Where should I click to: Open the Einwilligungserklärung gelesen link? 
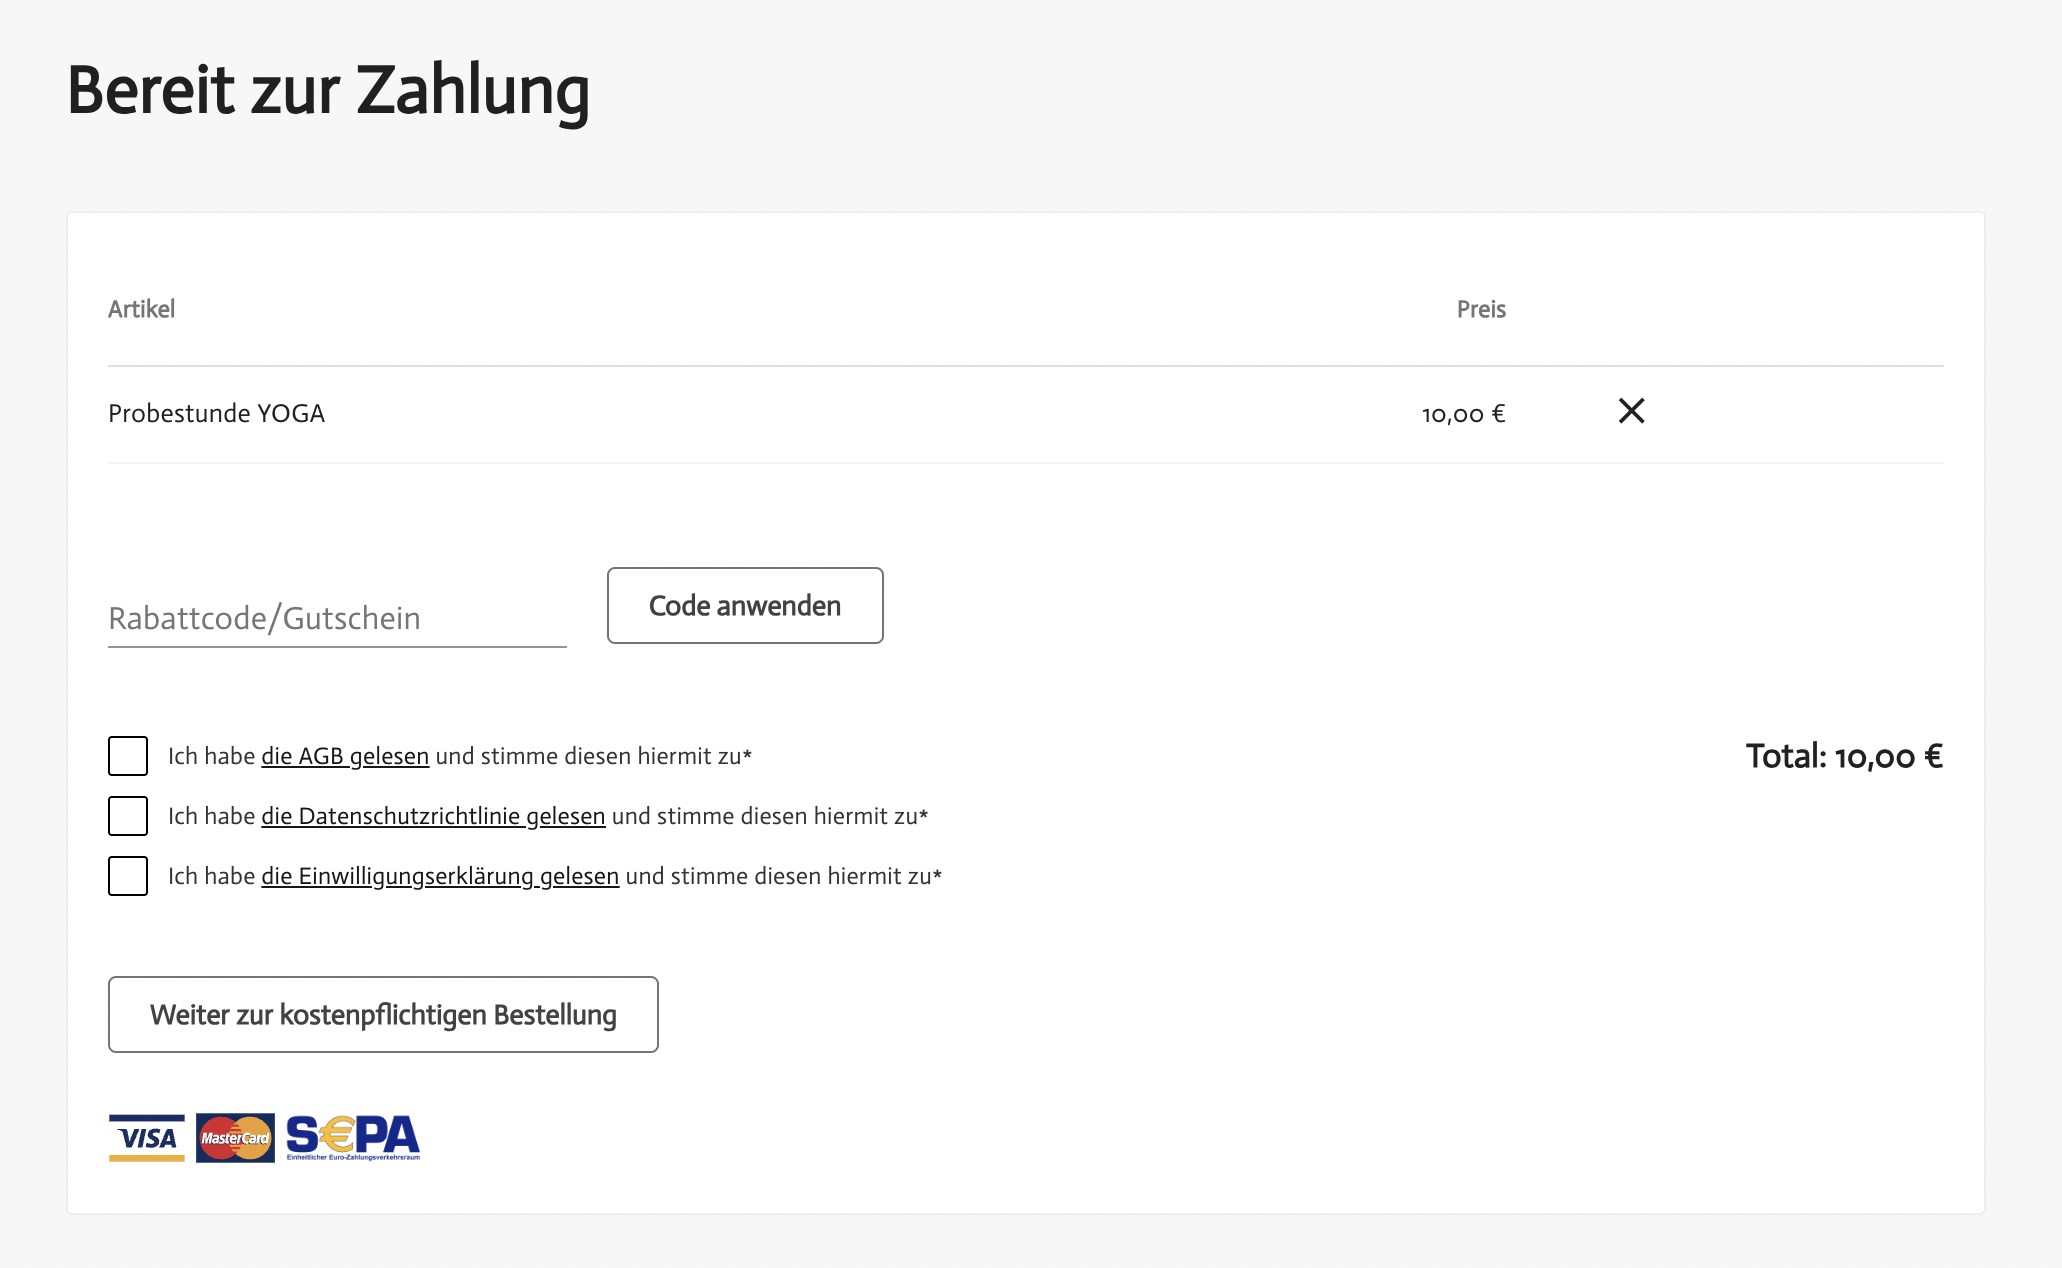(440, 876)
